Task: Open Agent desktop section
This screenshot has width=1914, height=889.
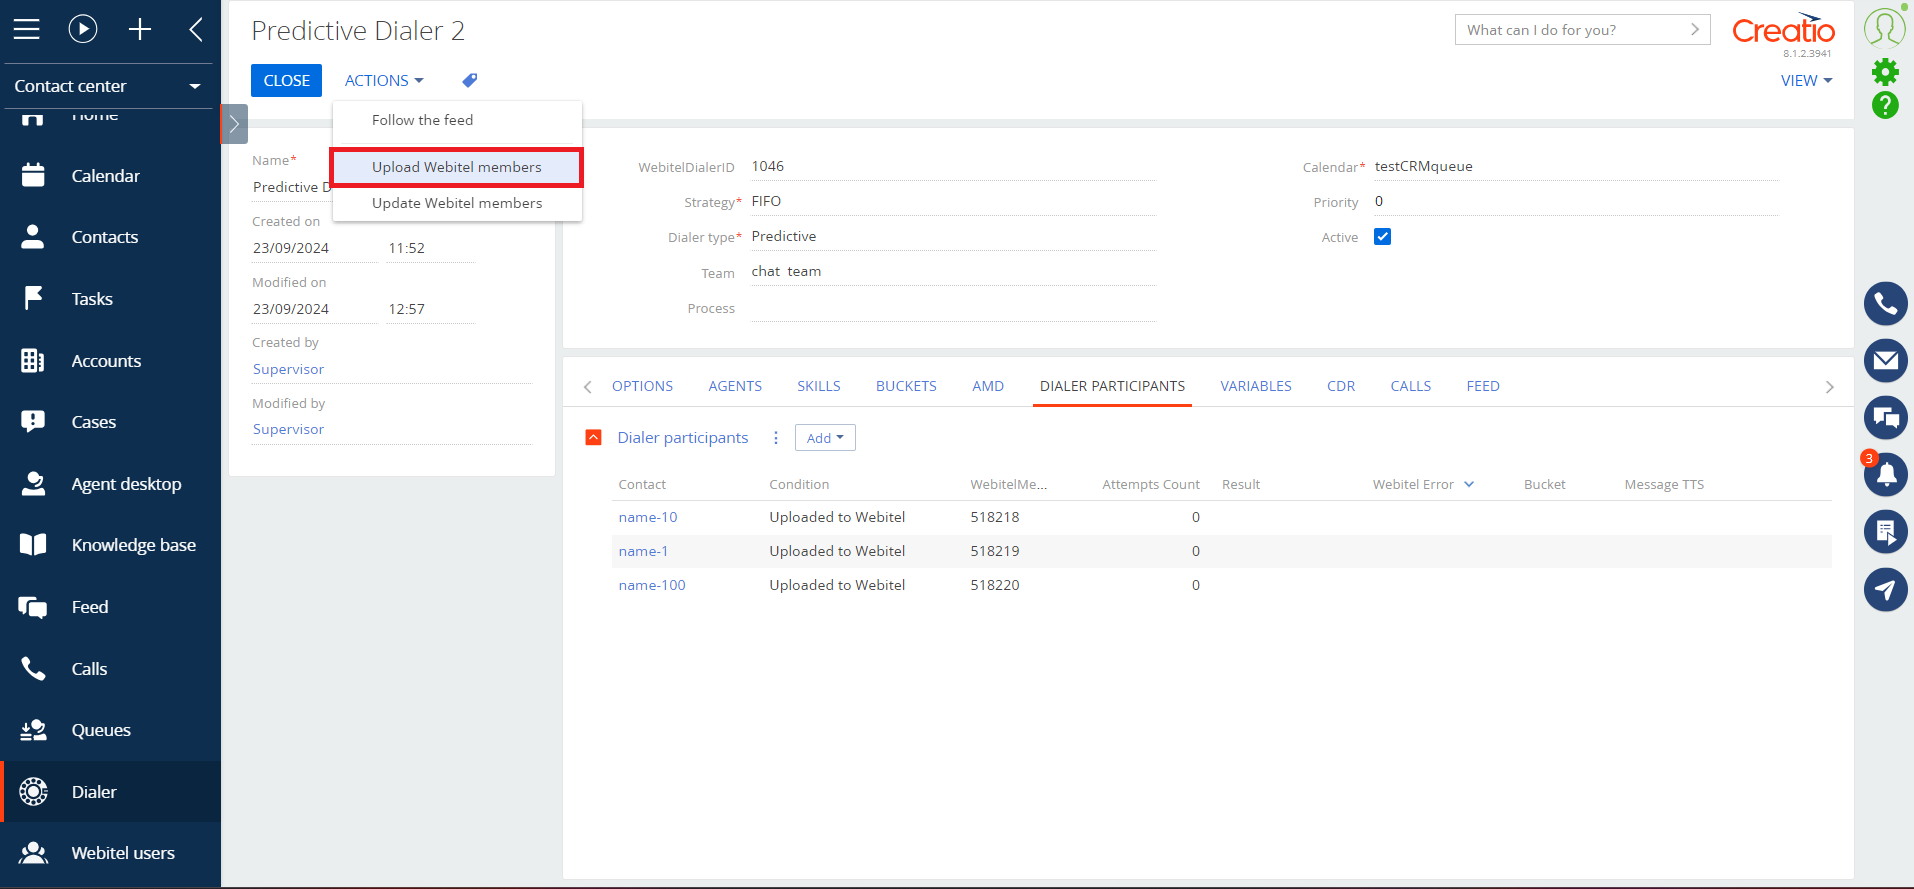Action: tap(110, 484)
